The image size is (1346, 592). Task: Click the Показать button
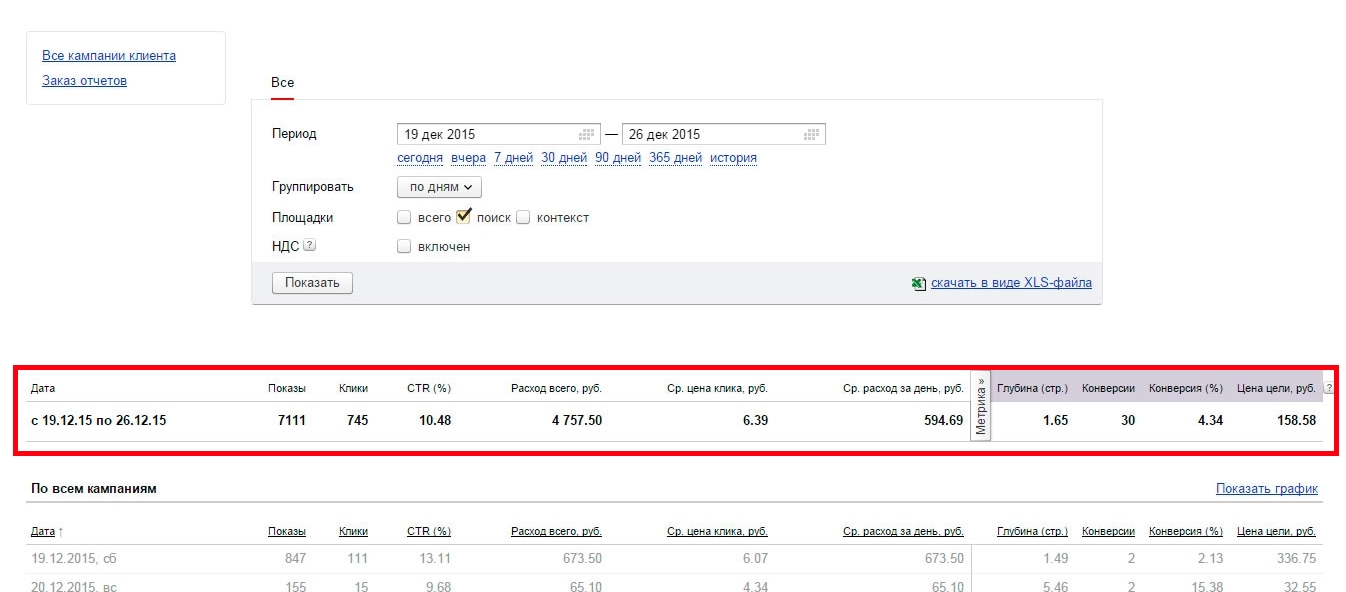coord(312,283)
